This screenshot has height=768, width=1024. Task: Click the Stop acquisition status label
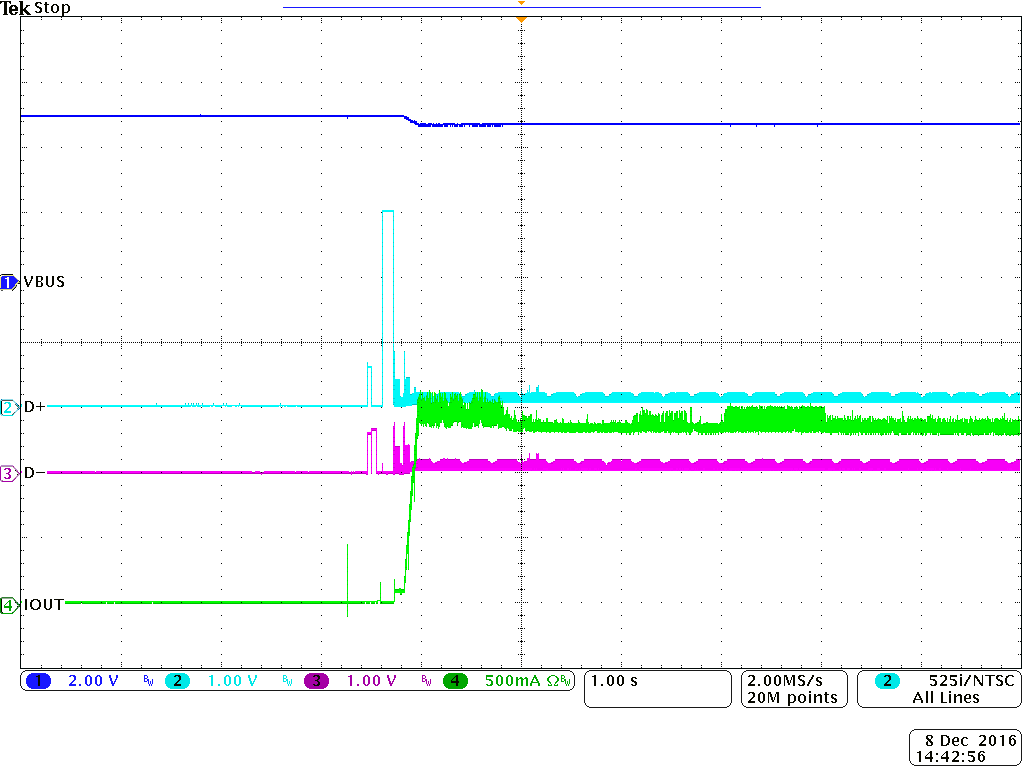click(x=51, y=8)
